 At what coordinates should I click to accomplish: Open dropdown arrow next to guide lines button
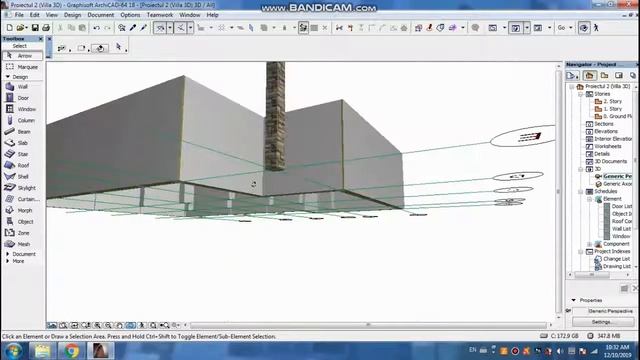click(x=170, y=28)
